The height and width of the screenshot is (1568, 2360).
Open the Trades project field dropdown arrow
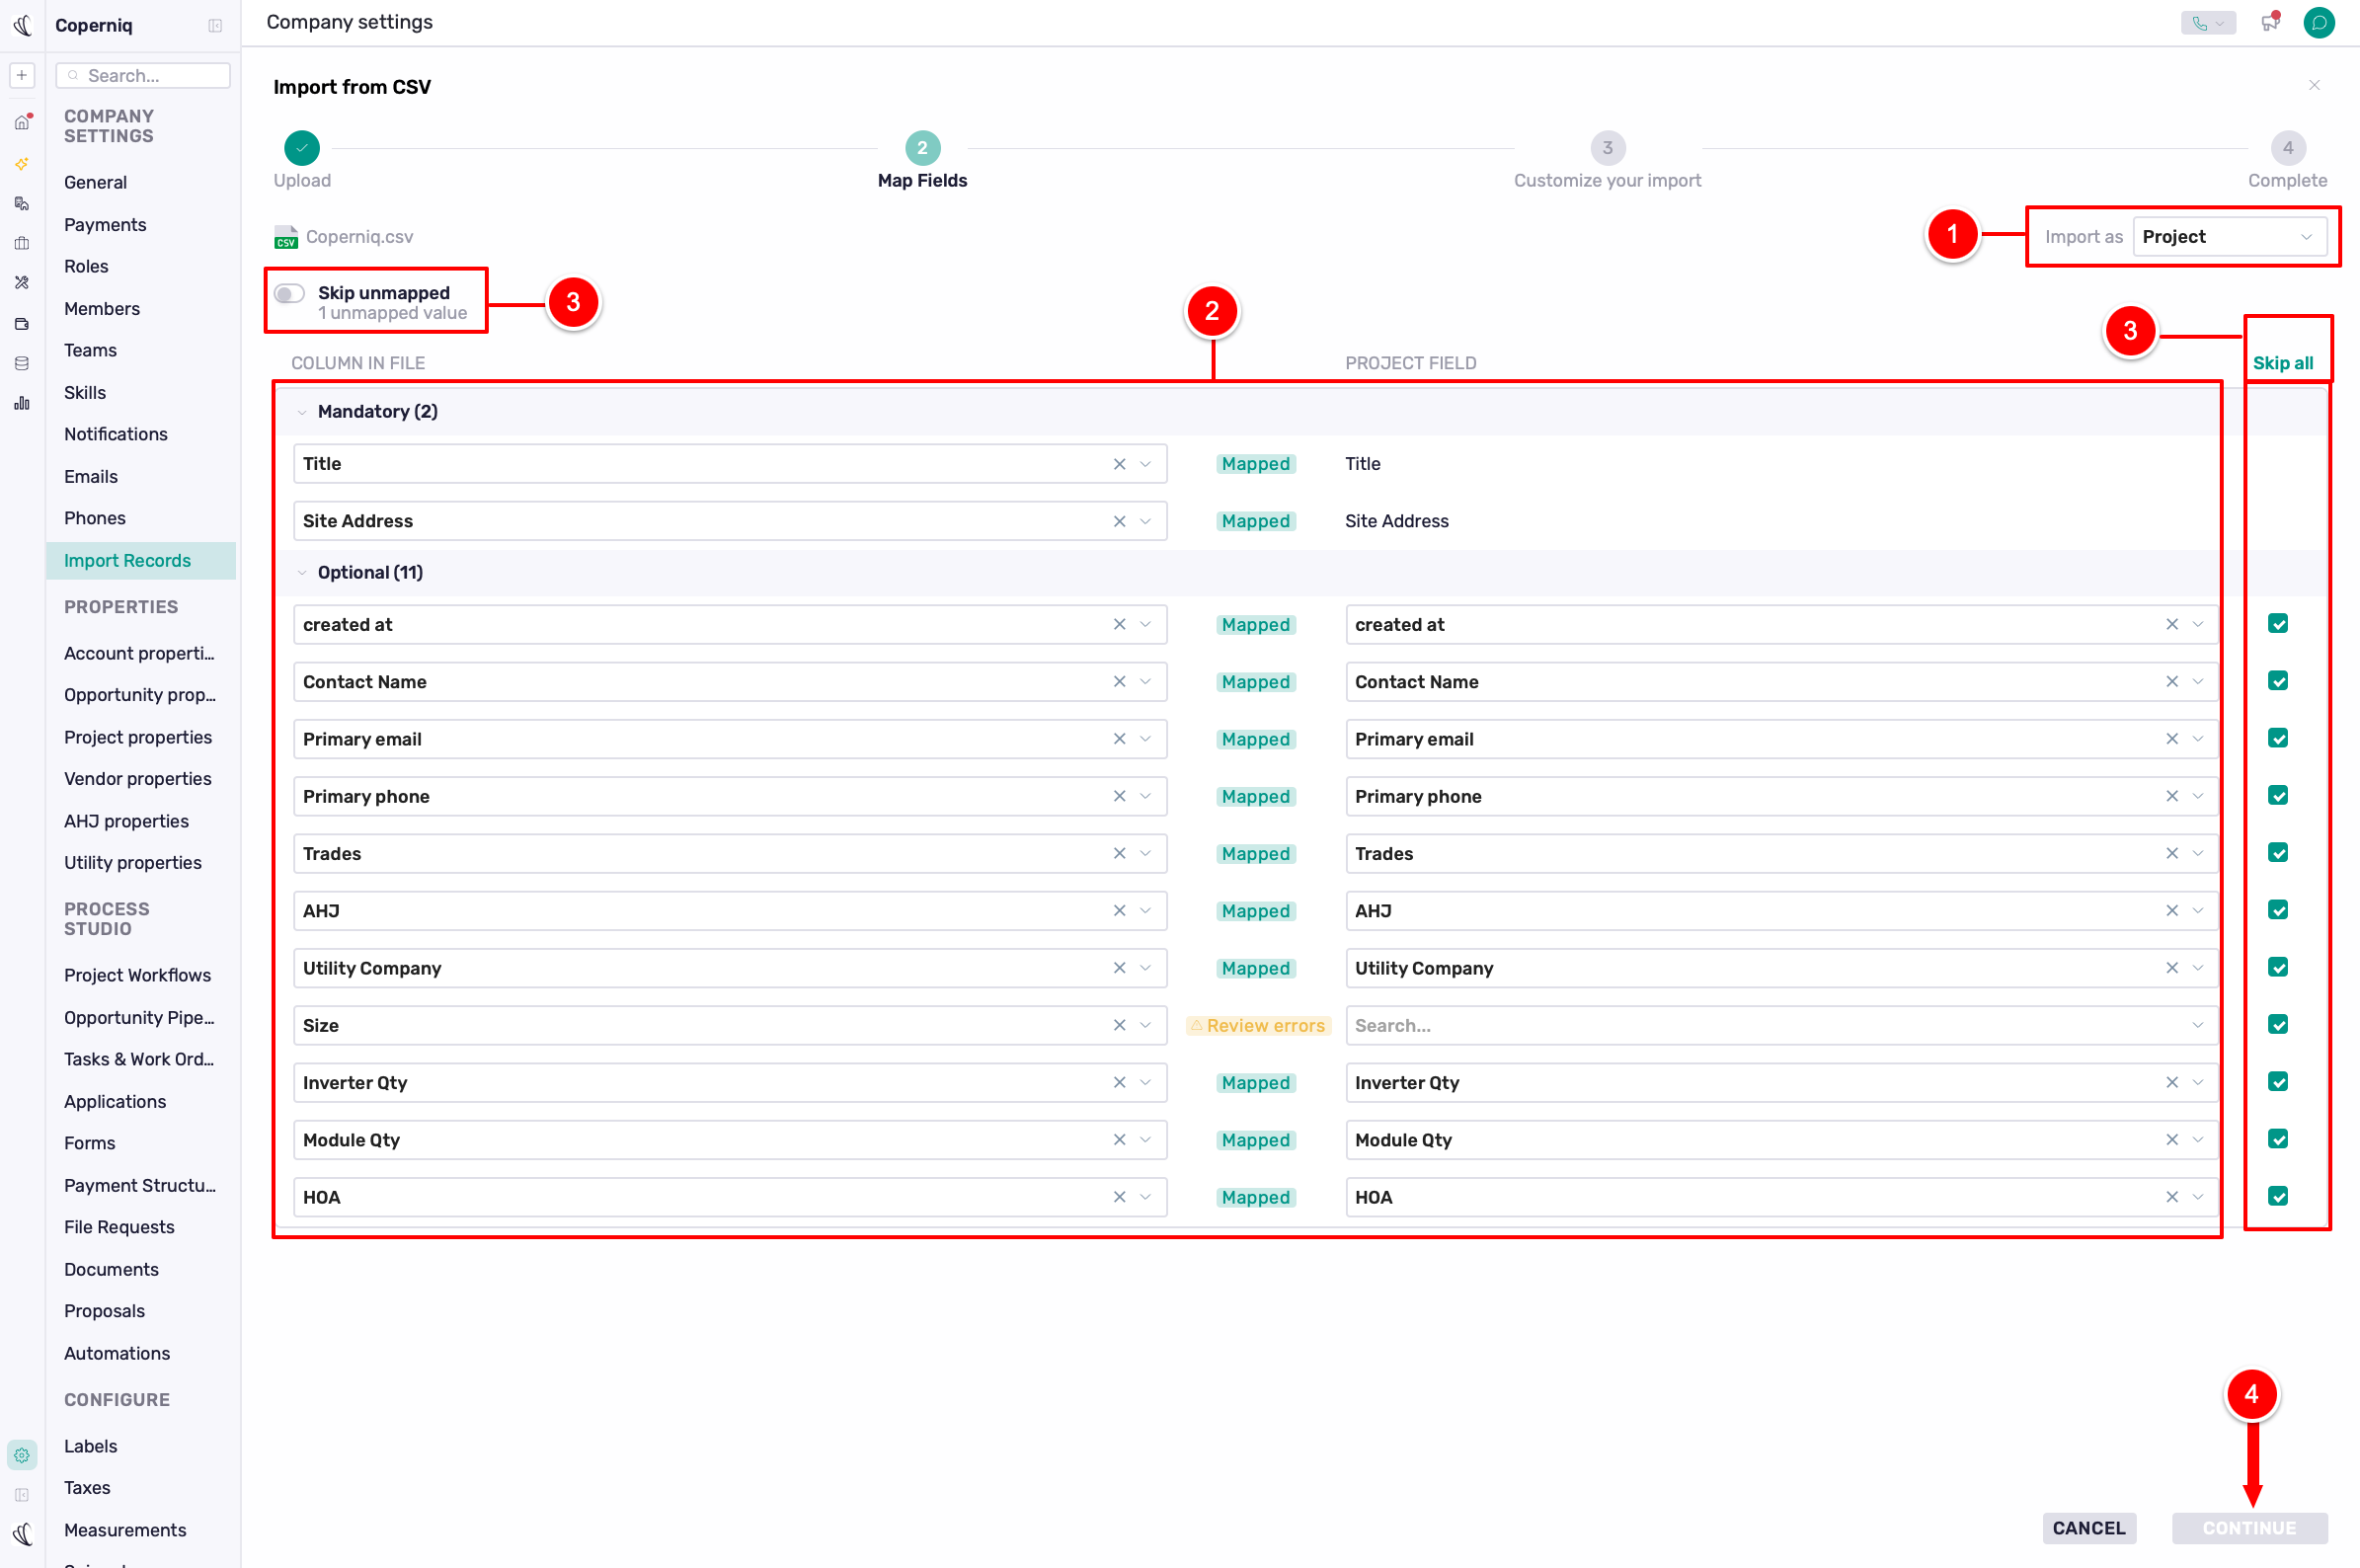[x=2198, y=853]
